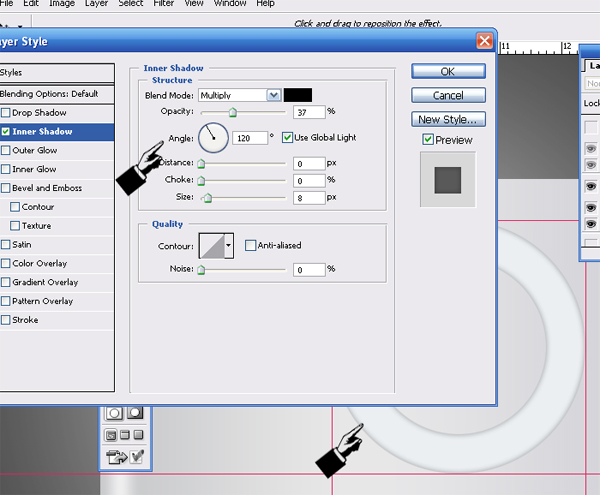The image size is (600, 495).
Task: Open the Select menu
Action: [x=130, y=3]
